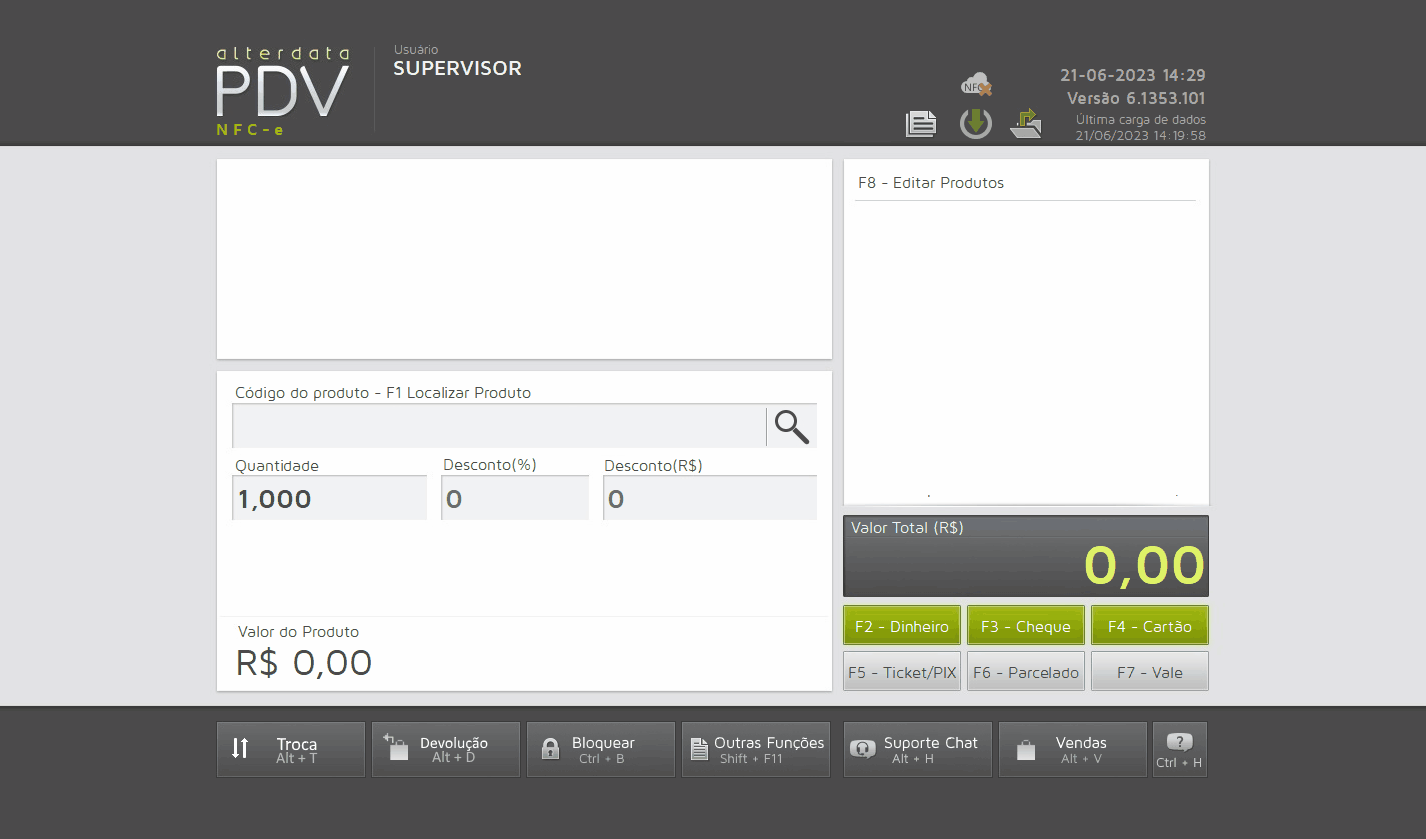Click the Valor do Produto R$ 0,00 text
1426x839 pixels.
pos(304,662)
